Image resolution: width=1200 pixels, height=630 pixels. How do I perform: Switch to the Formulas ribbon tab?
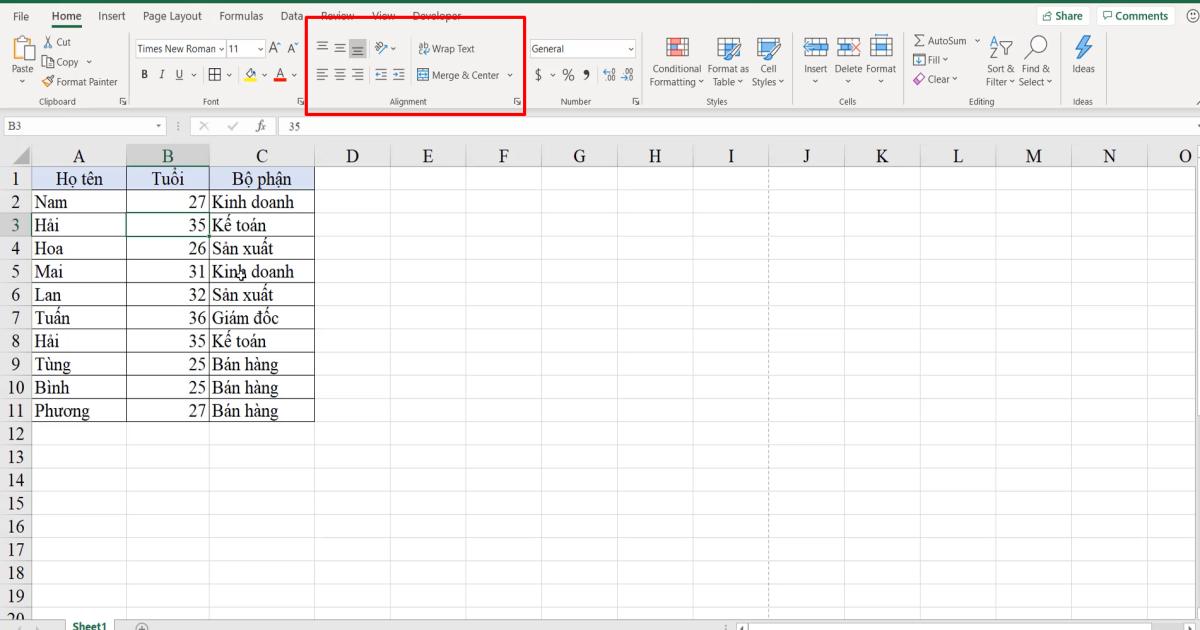click(x=241, y=16)
